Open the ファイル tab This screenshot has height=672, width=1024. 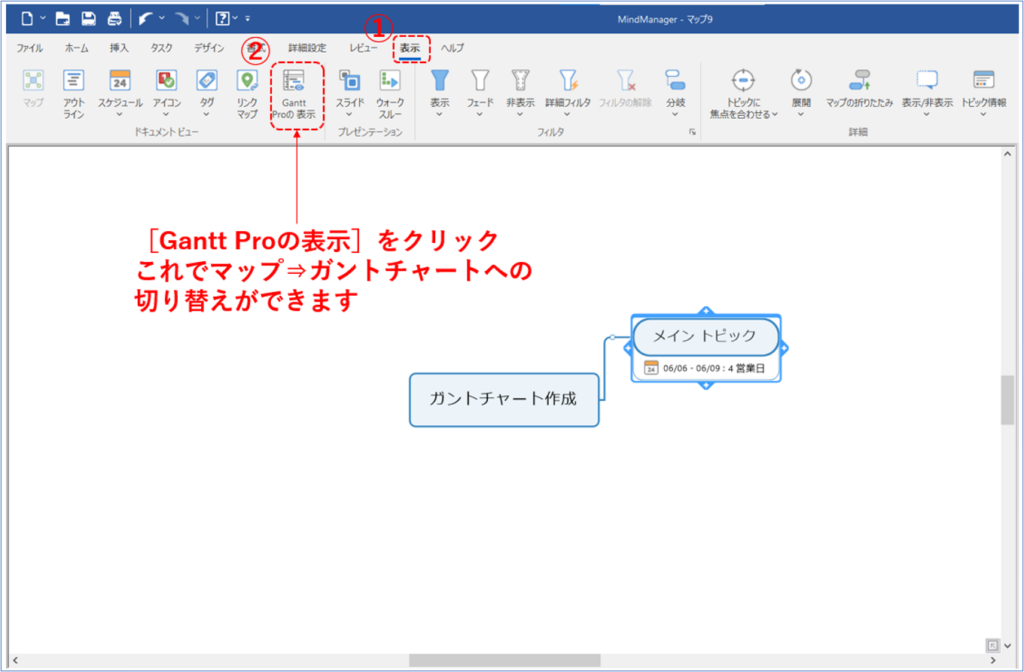29,48
